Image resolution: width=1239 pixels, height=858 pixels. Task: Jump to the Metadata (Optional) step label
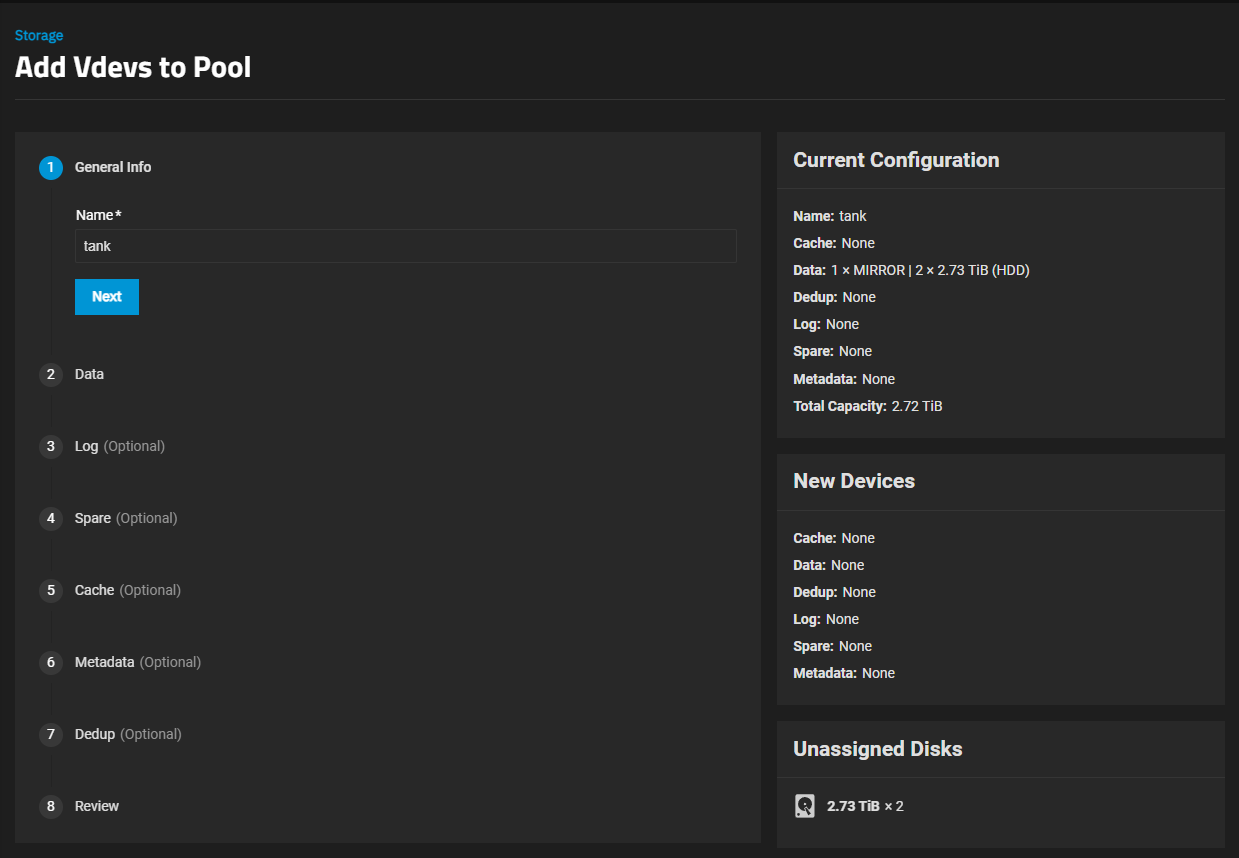137,662
